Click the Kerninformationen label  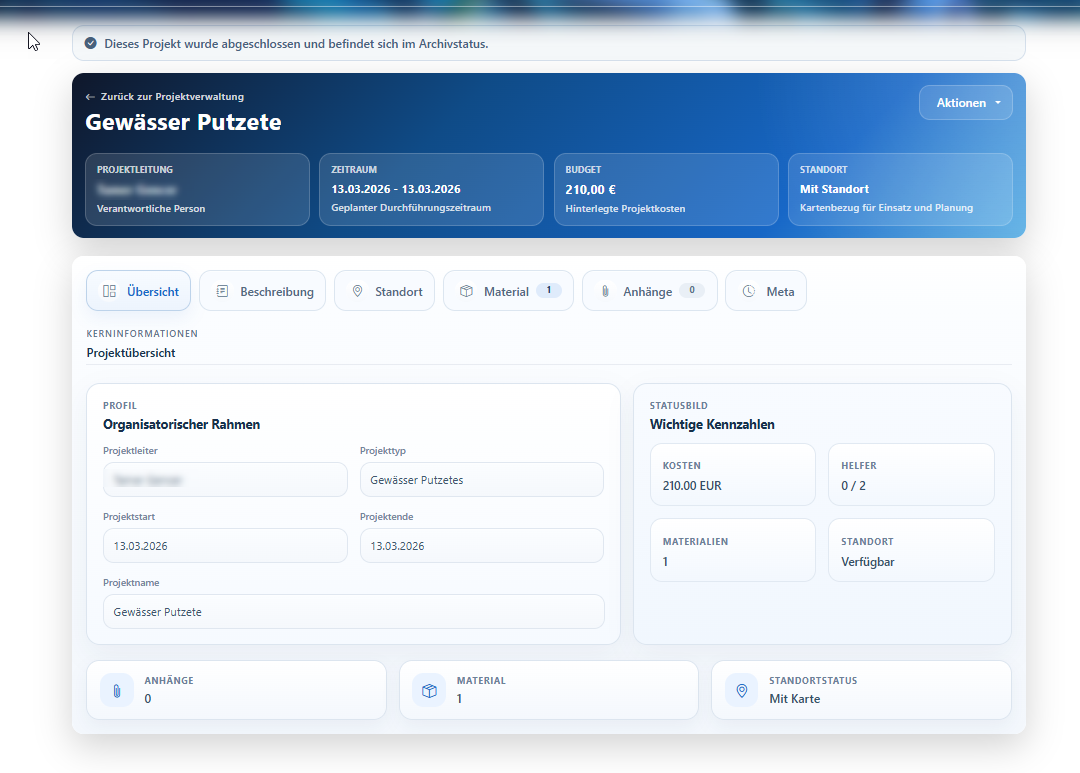(x=142, y=333)
